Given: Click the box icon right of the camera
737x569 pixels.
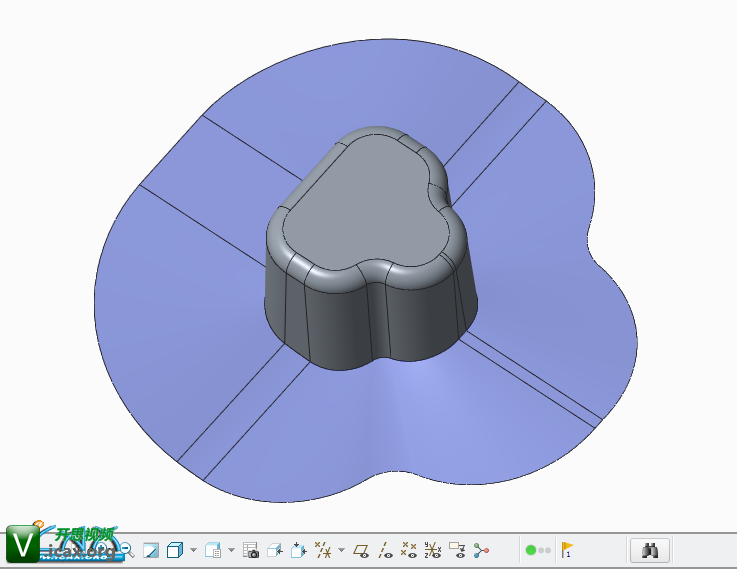Looking at the screenshot, I should pos(274,550).
